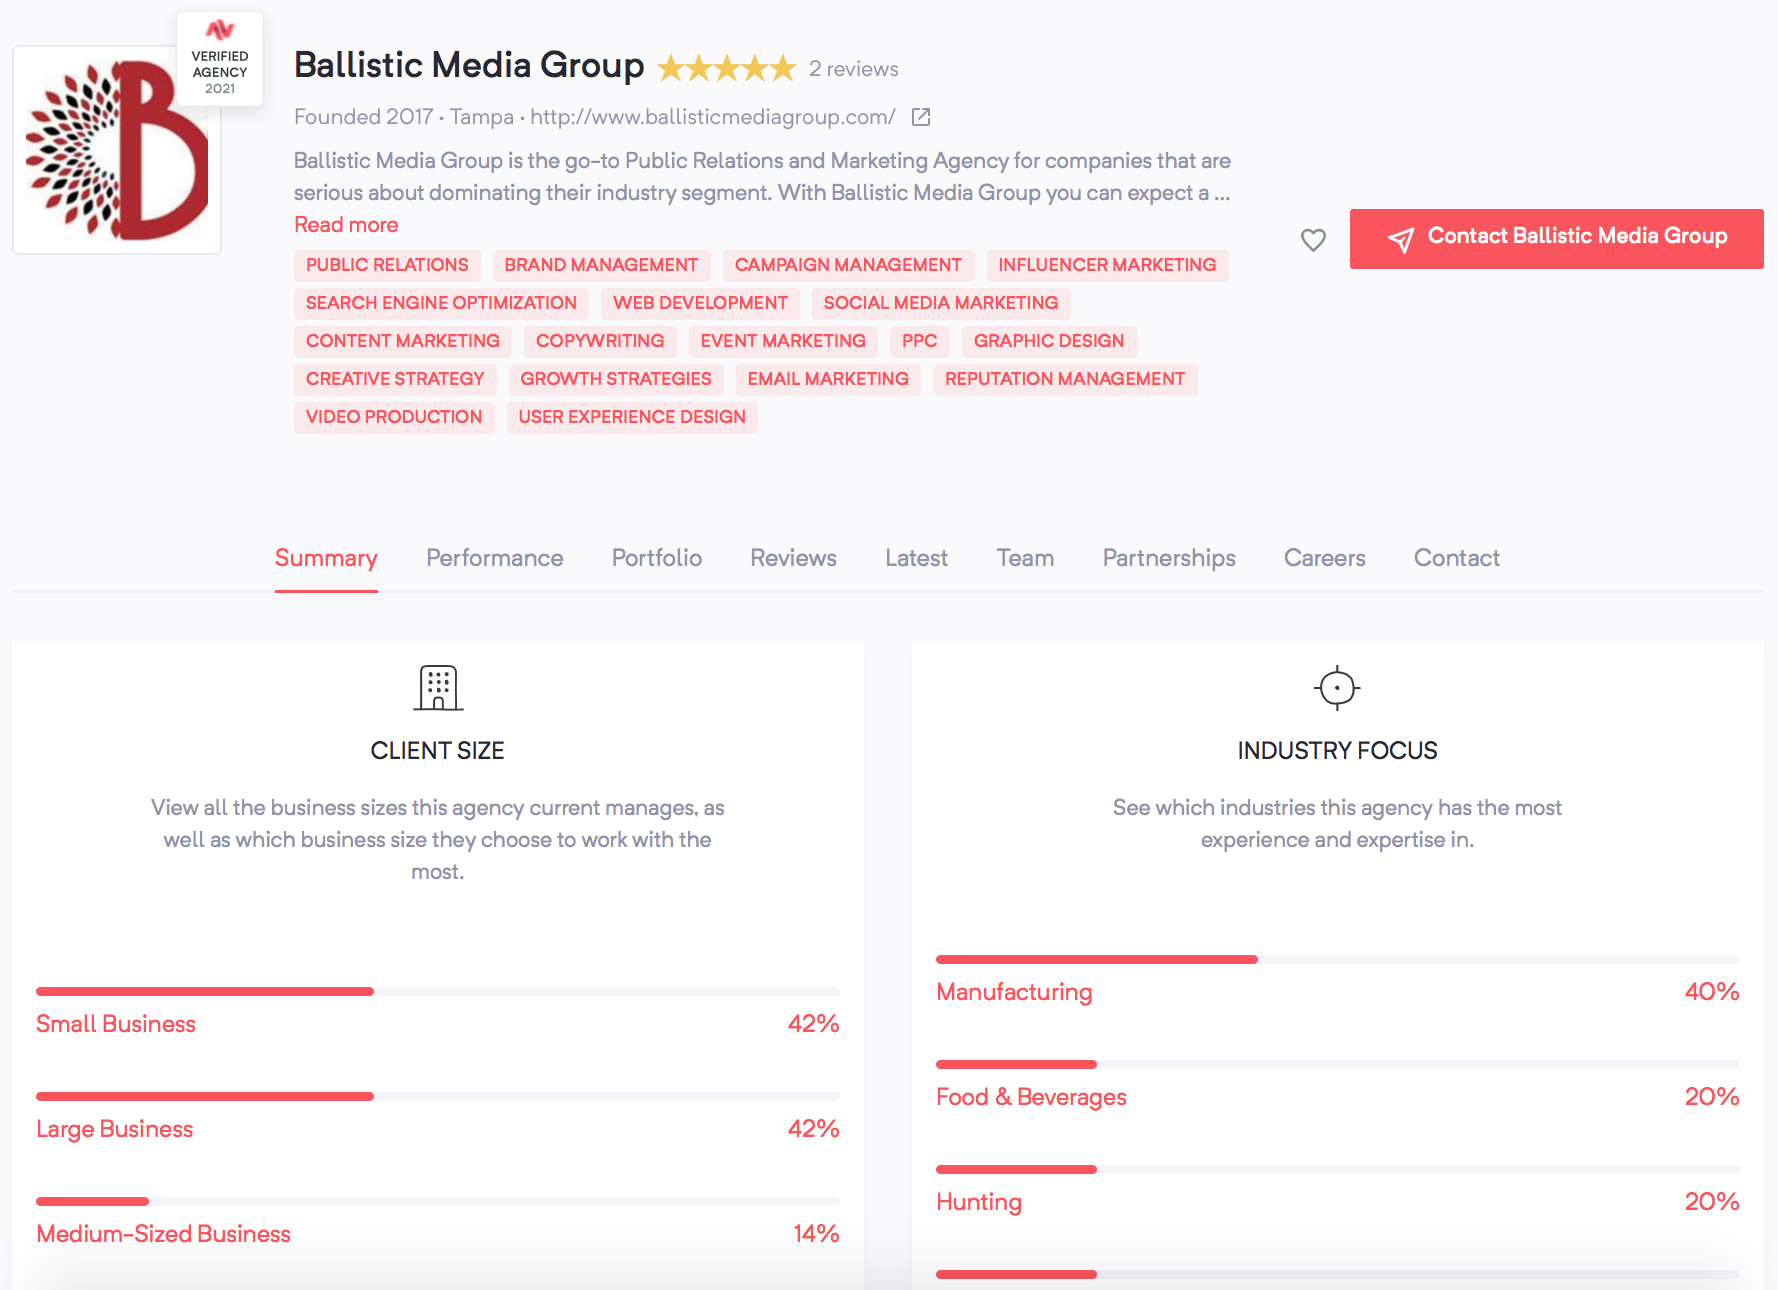Select the Growth Strategies tag
This screenshot has width=1778, height=1290.
coord(616,379)
